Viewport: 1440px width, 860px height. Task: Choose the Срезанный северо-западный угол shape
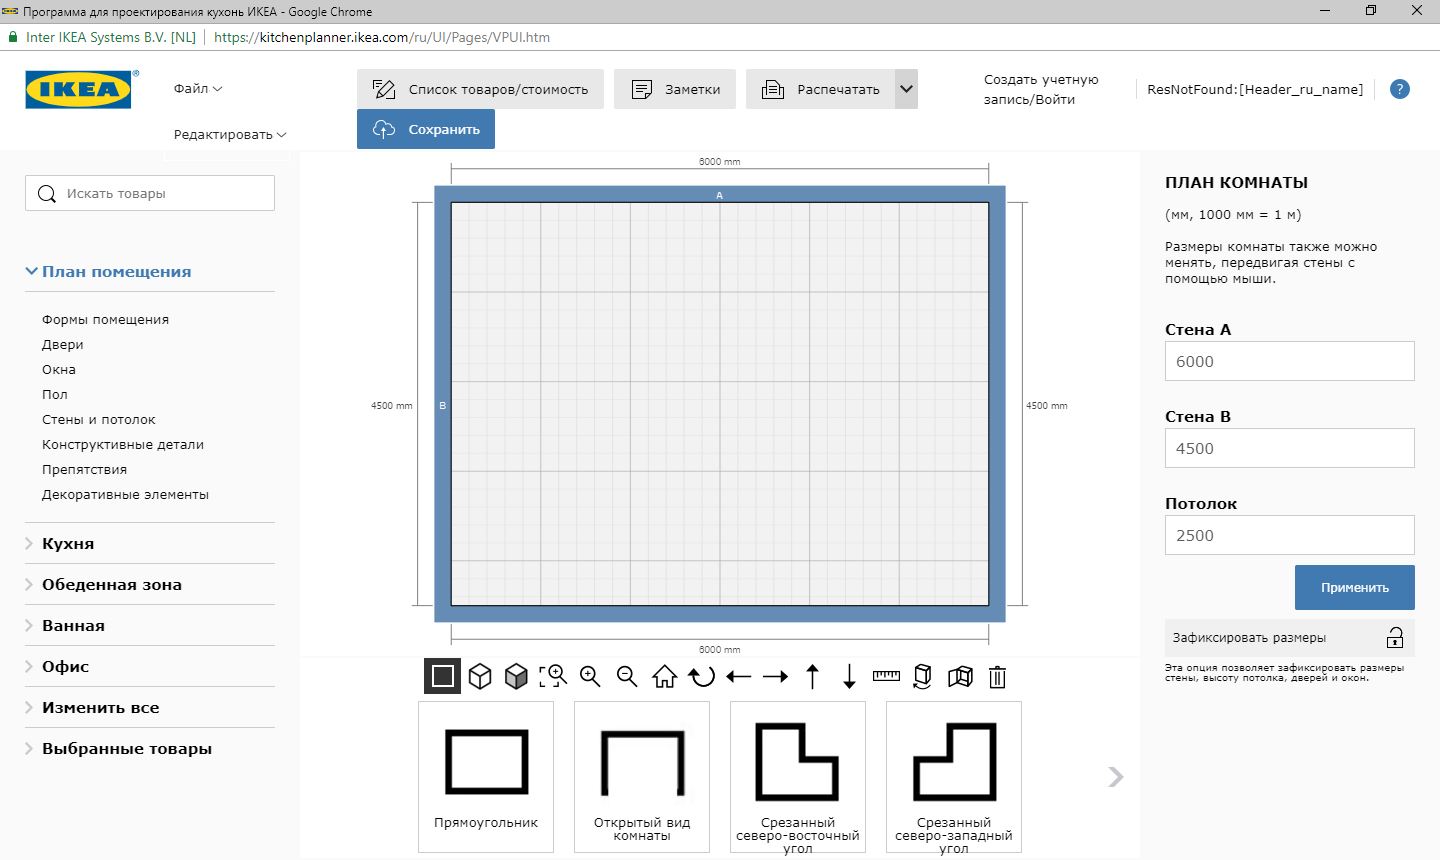pos(954,777)
